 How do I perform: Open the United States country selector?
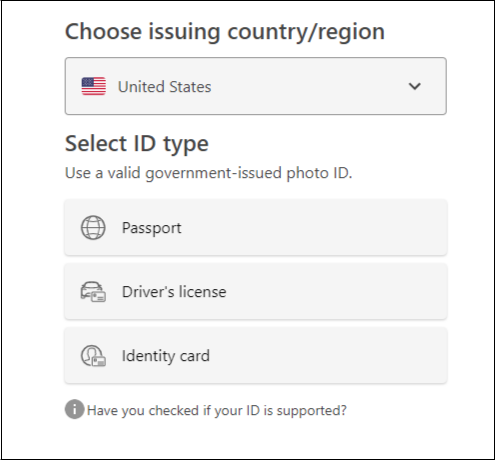pyautogui.click(x=256, y=86)
